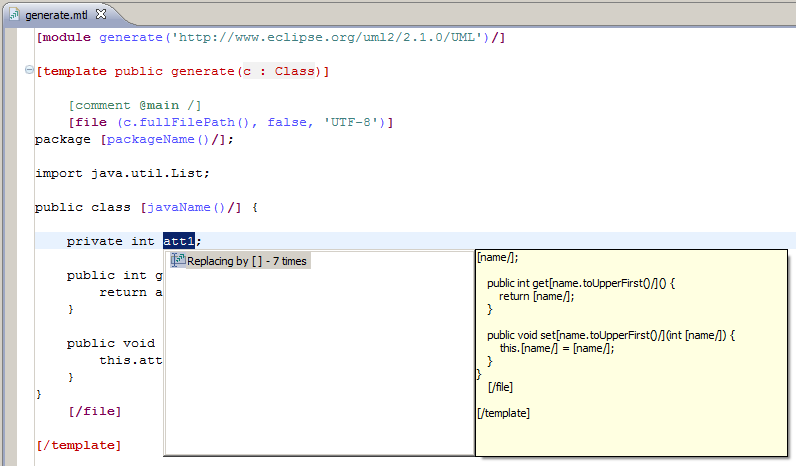Click [/template] in the preview popup
Screen dimensions: 796x466
pyautogui.click(x=503, y=413)
